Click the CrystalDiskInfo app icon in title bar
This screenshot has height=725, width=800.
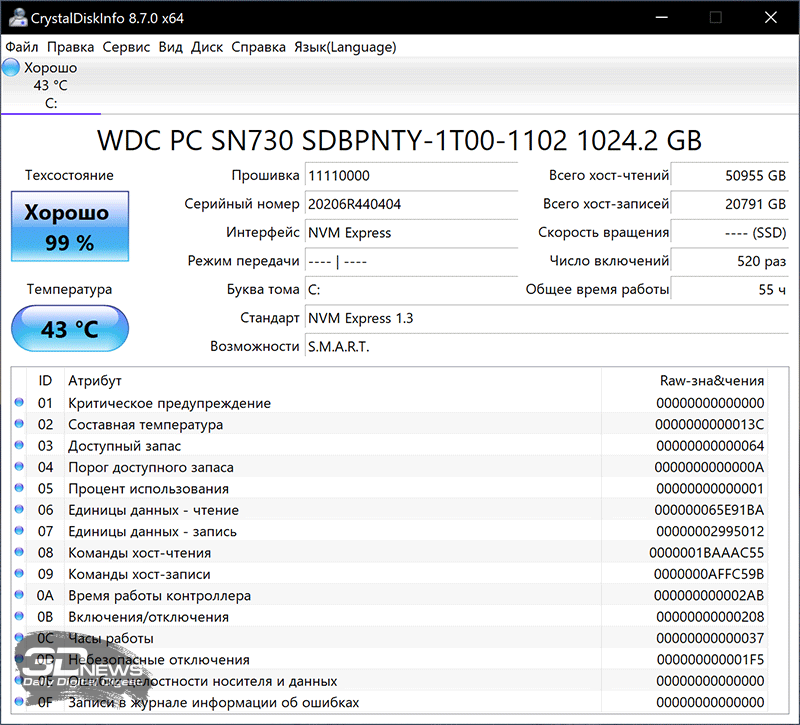pos(18,18)
